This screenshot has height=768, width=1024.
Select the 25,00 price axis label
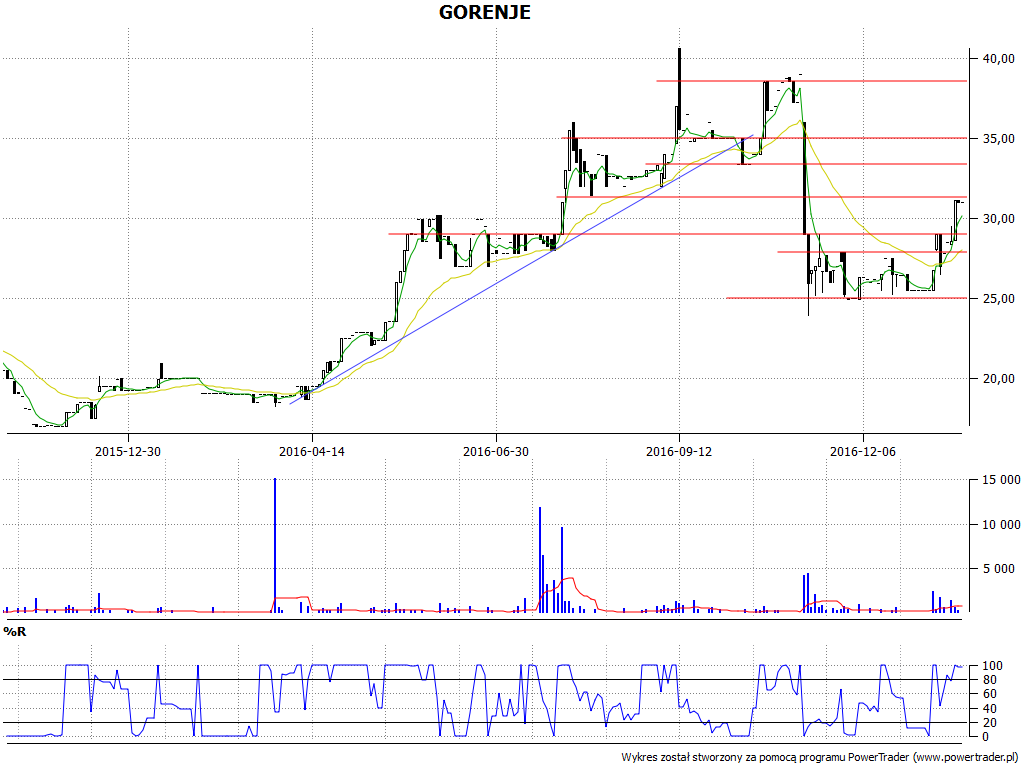999,298
